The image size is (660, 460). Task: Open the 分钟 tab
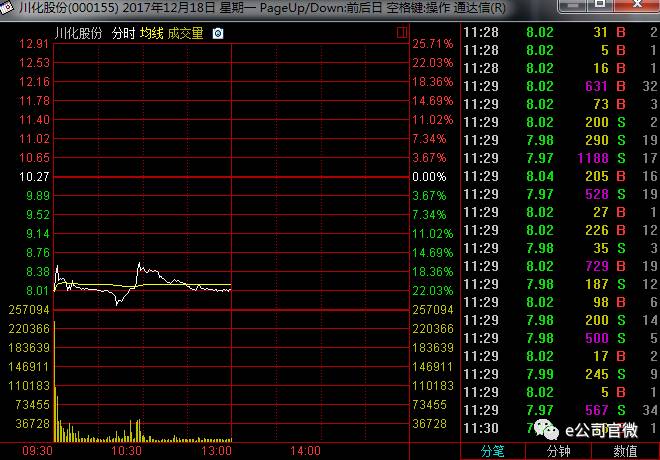558,451
